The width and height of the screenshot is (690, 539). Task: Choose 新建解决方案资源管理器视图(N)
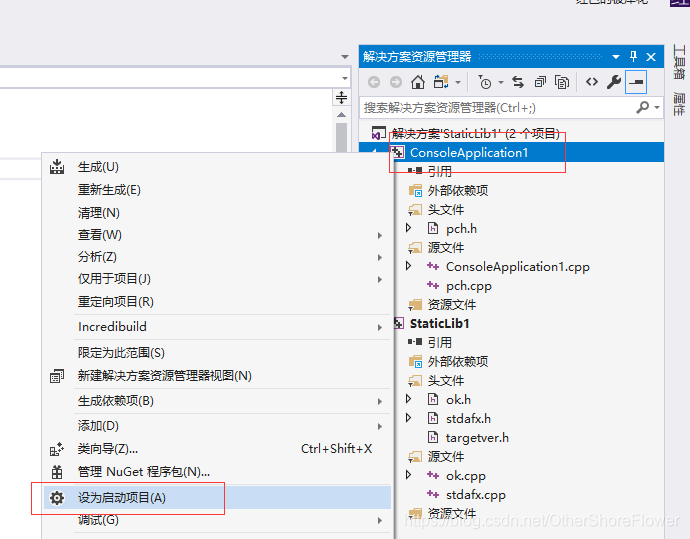tap(217, 376)
